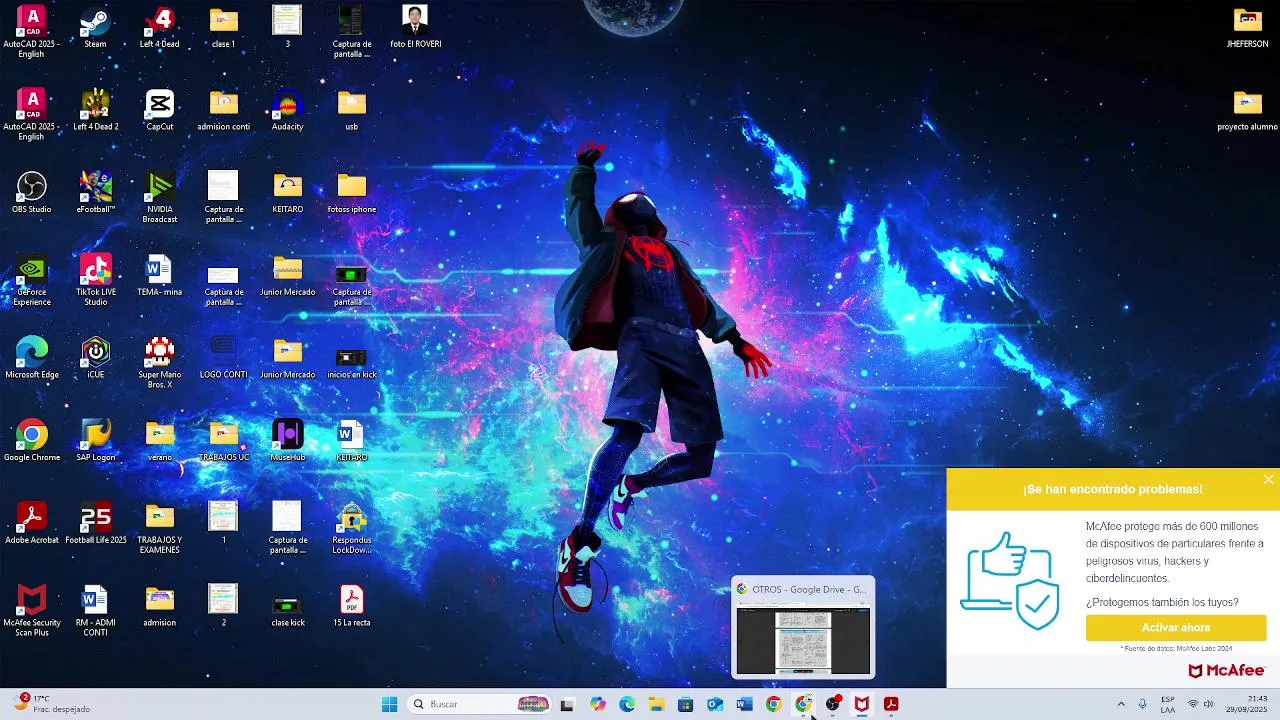Select the usb folder
The image size is (1280, 720).
tap(351, 110)
